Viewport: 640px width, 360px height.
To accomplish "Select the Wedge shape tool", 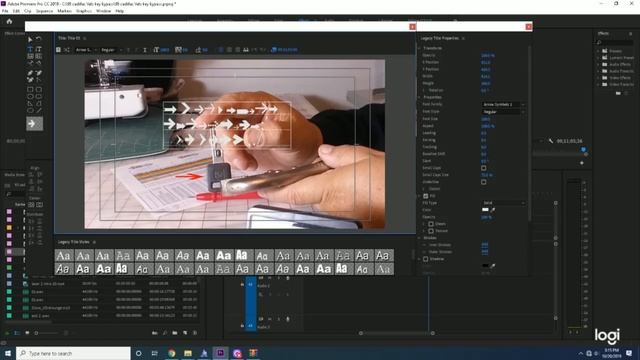I will point(30,104).
